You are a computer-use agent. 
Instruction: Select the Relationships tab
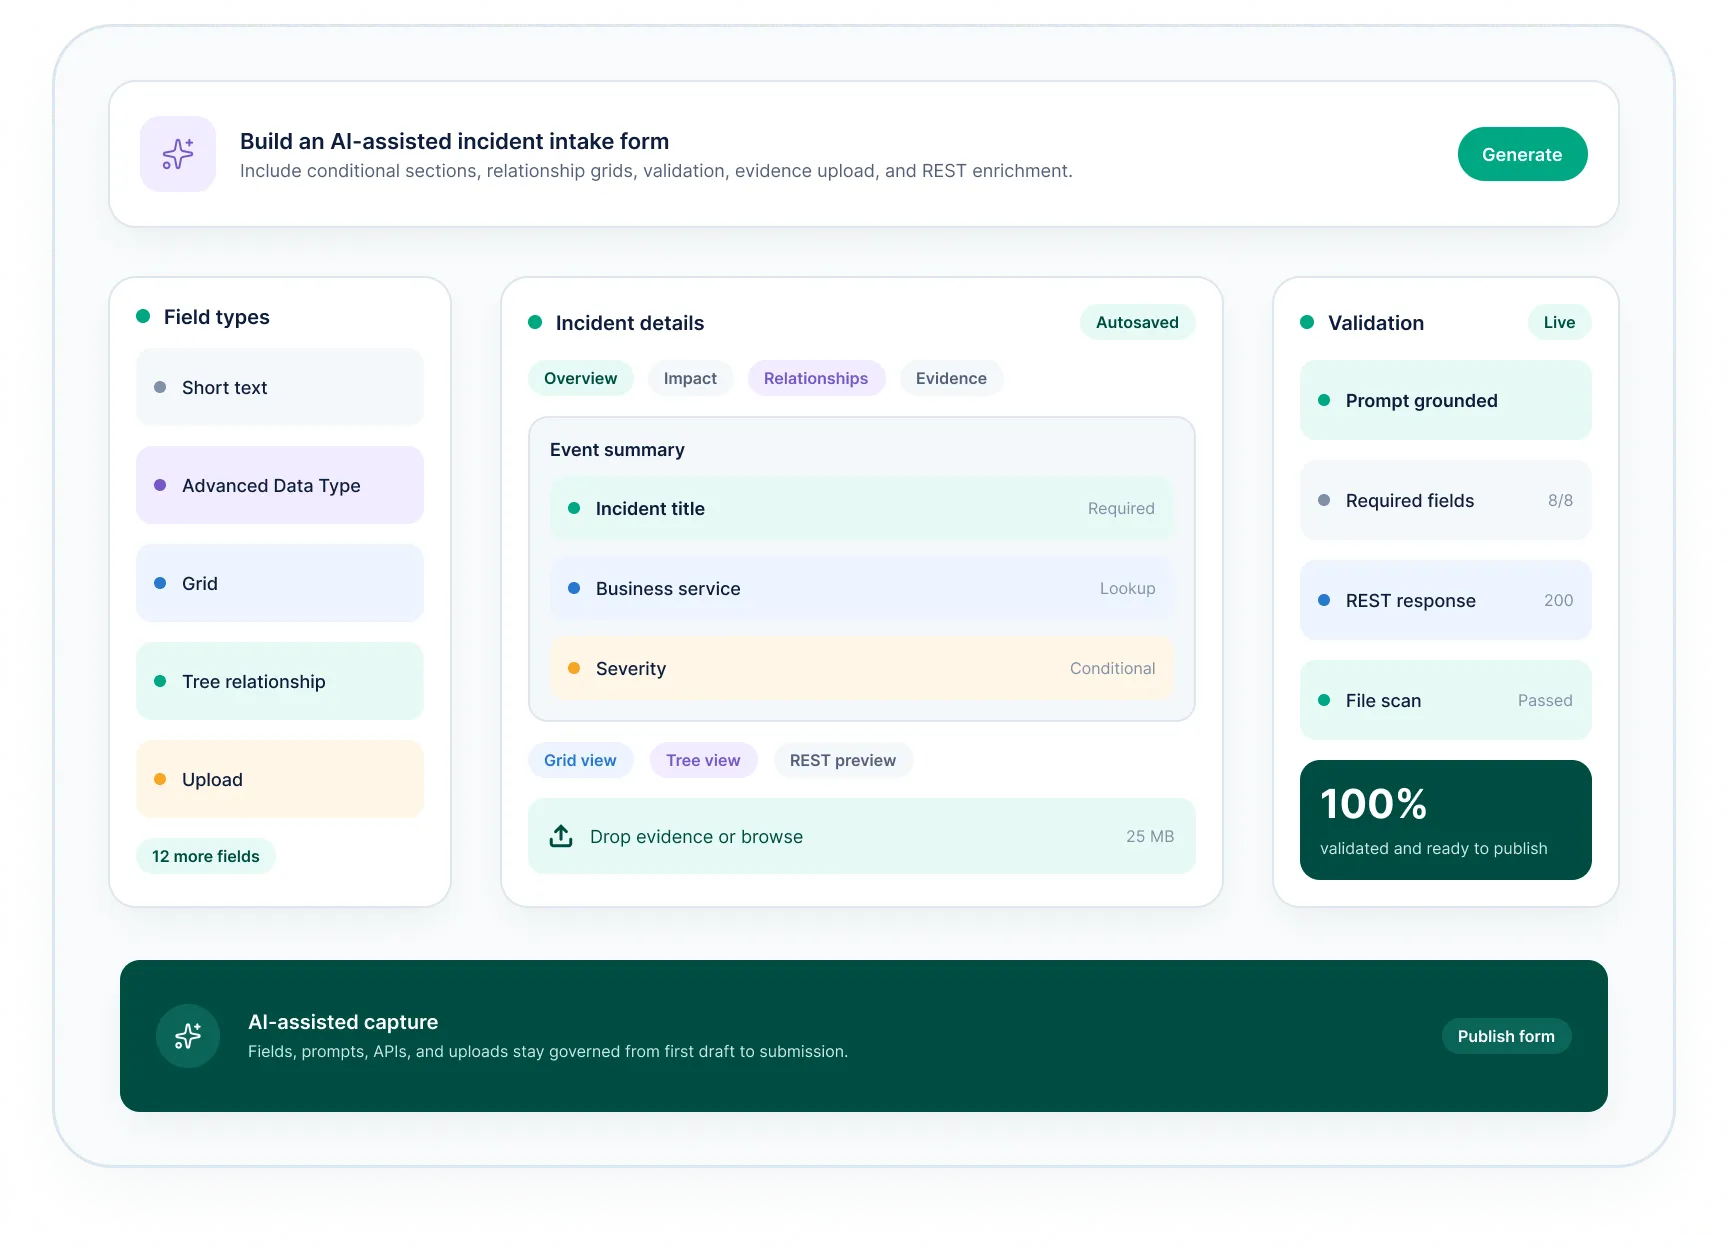(x=816, y=378)
